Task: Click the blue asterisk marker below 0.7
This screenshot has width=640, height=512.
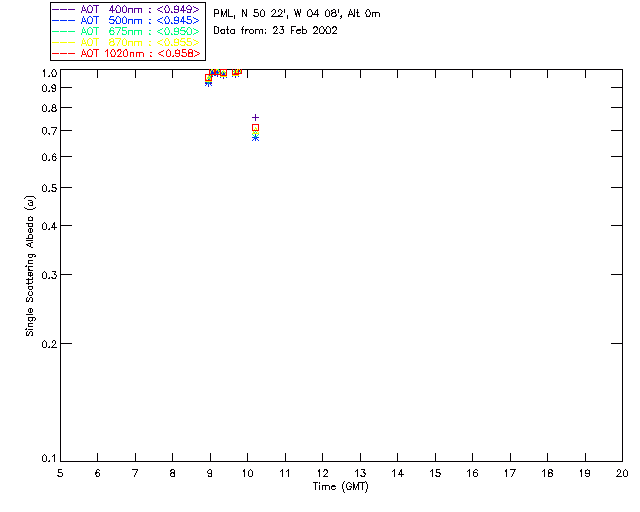Action: (256, 138)
